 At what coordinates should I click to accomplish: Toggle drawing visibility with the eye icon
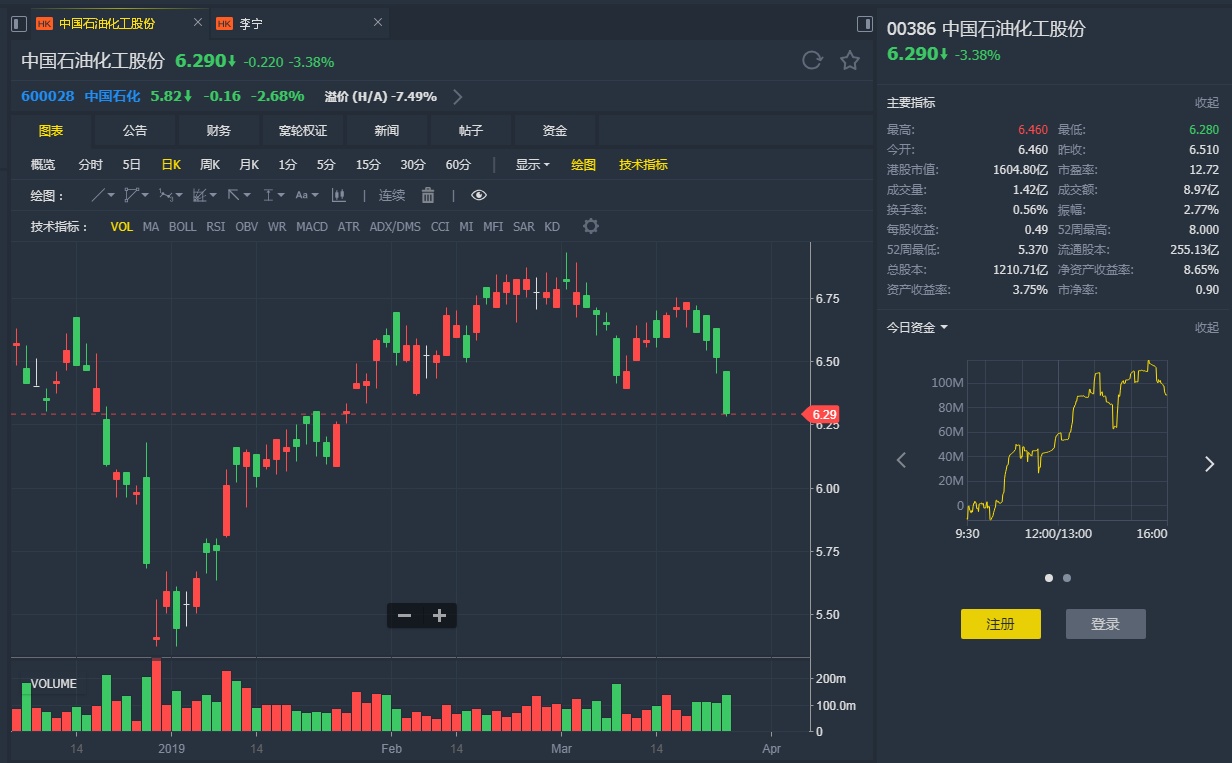[479, 195]
